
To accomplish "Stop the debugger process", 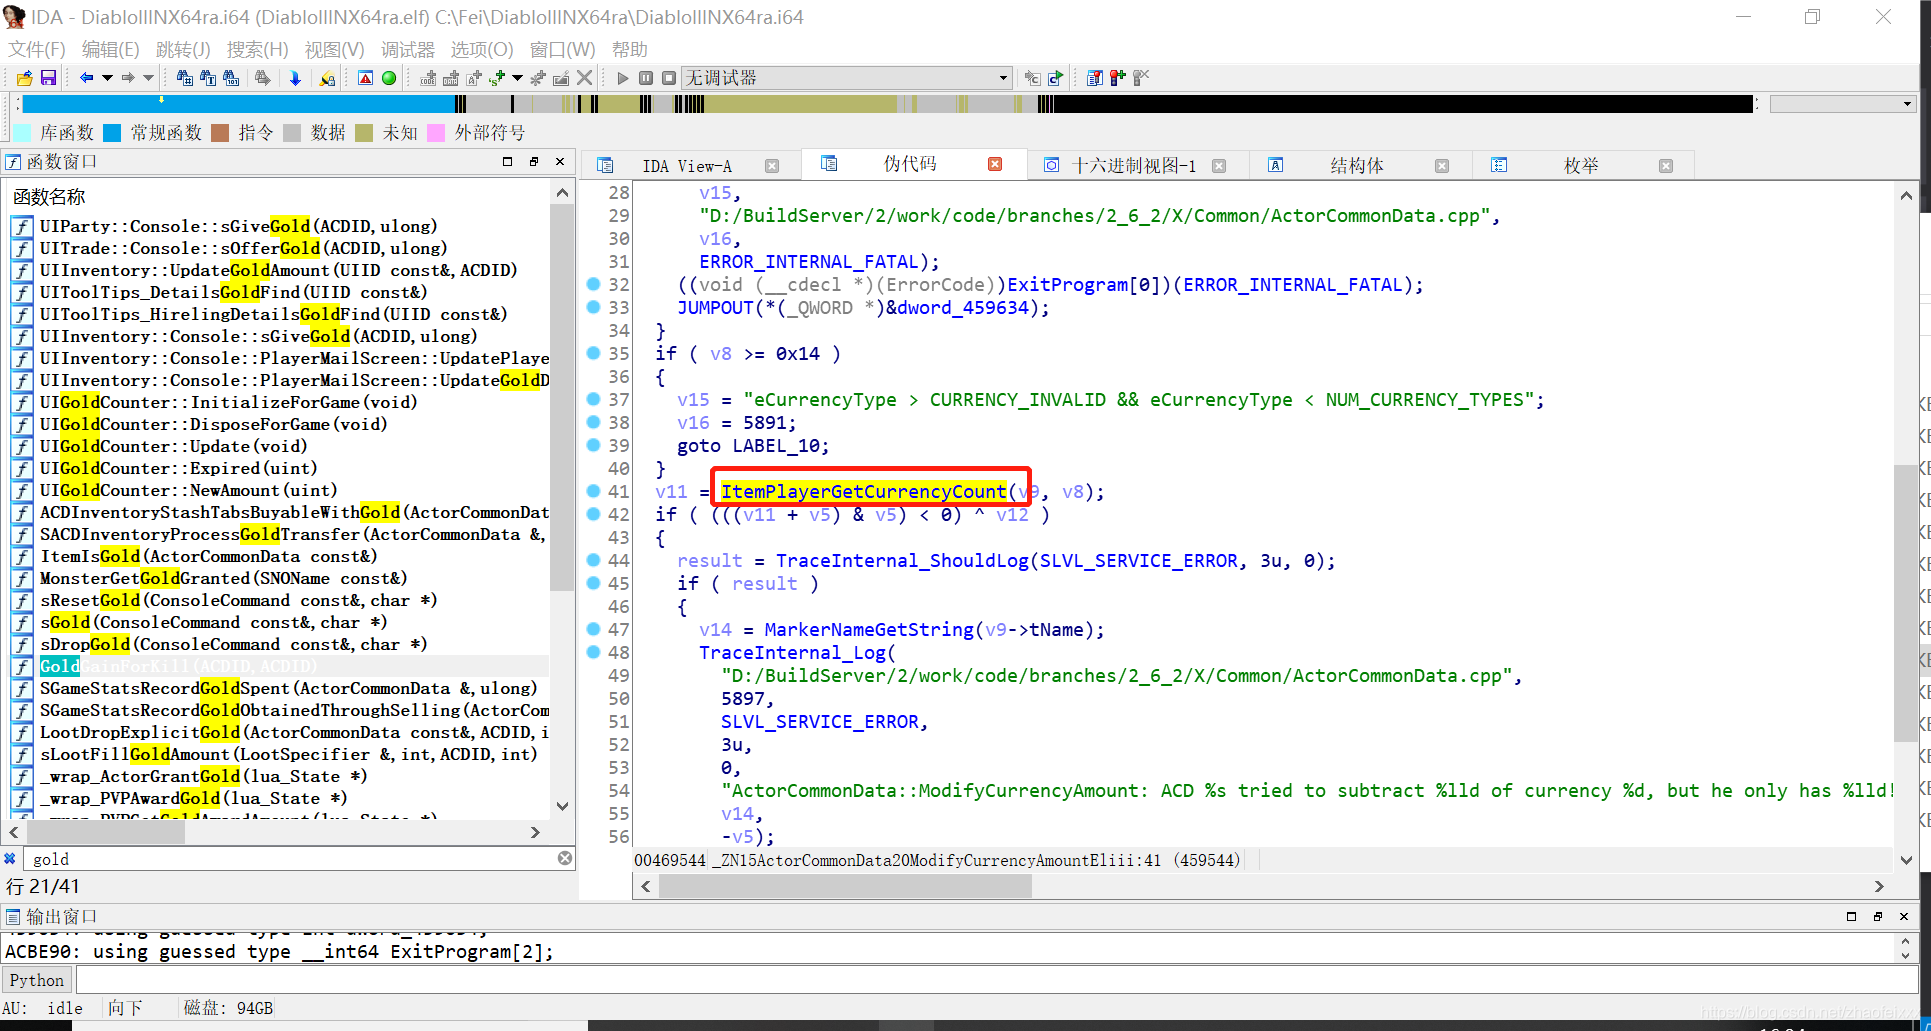I will [x=669, y=78].
